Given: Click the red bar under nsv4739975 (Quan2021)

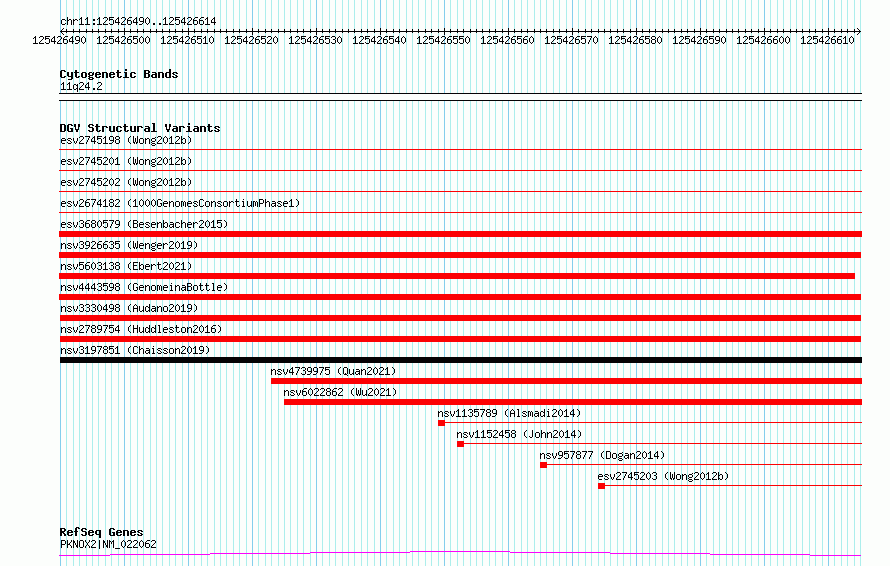Looking at the screenshot, I should (566, 381).
